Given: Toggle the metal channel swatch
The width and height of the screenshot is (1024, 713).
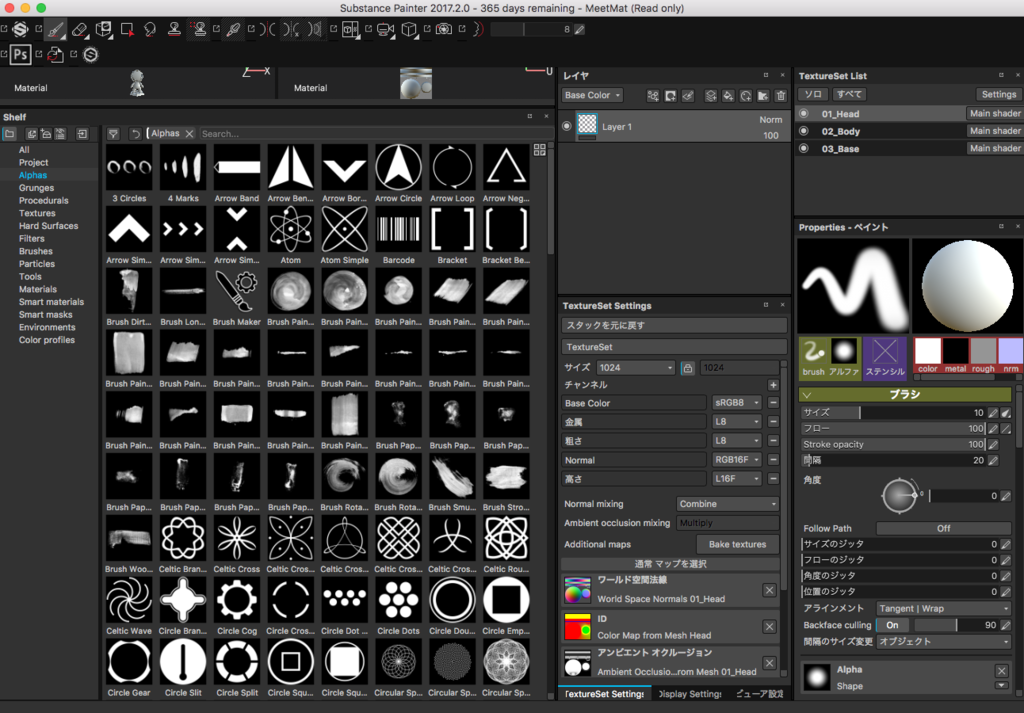Looking at the screenshot, I should click(x=955, y=355).
